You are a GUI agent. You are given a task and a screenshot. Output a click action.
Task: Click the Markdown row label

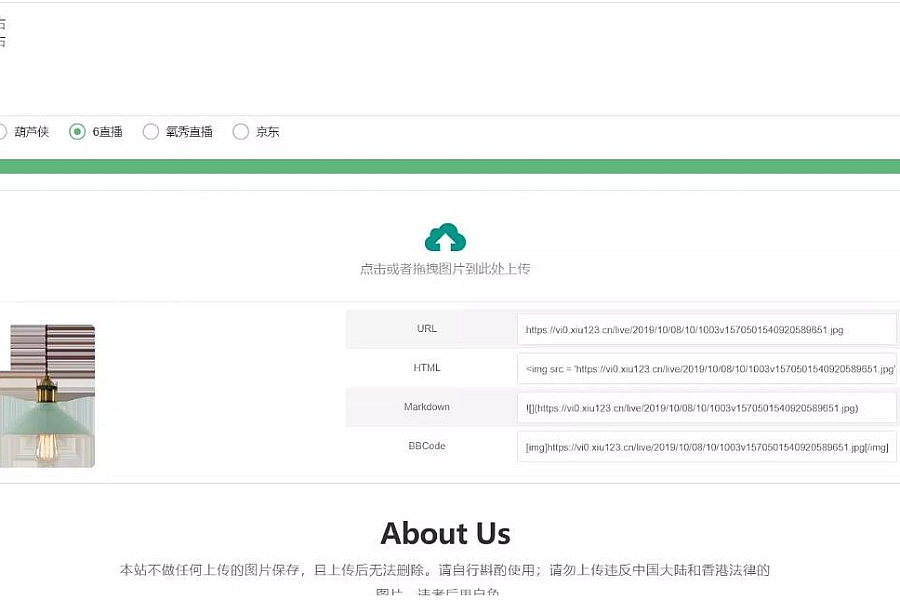tap(426, 407)
